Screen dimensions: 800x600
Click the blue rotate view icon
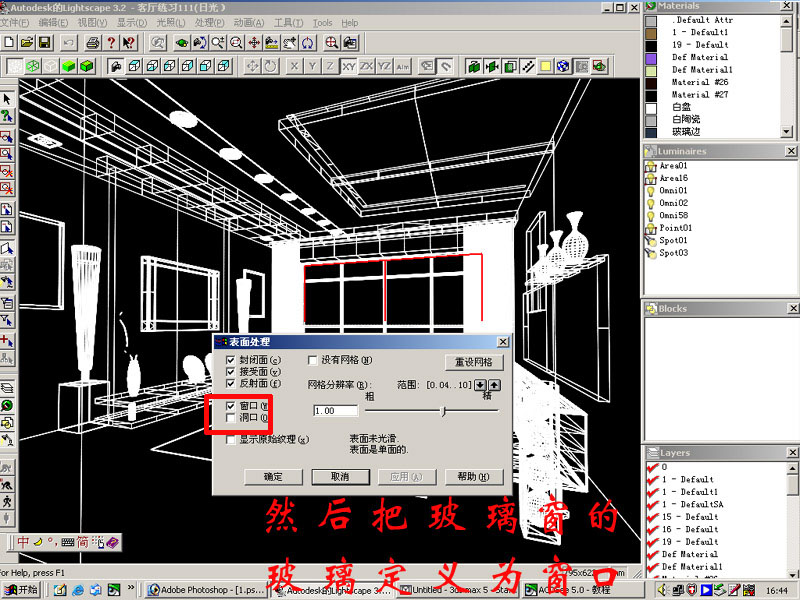coord(307,42)
